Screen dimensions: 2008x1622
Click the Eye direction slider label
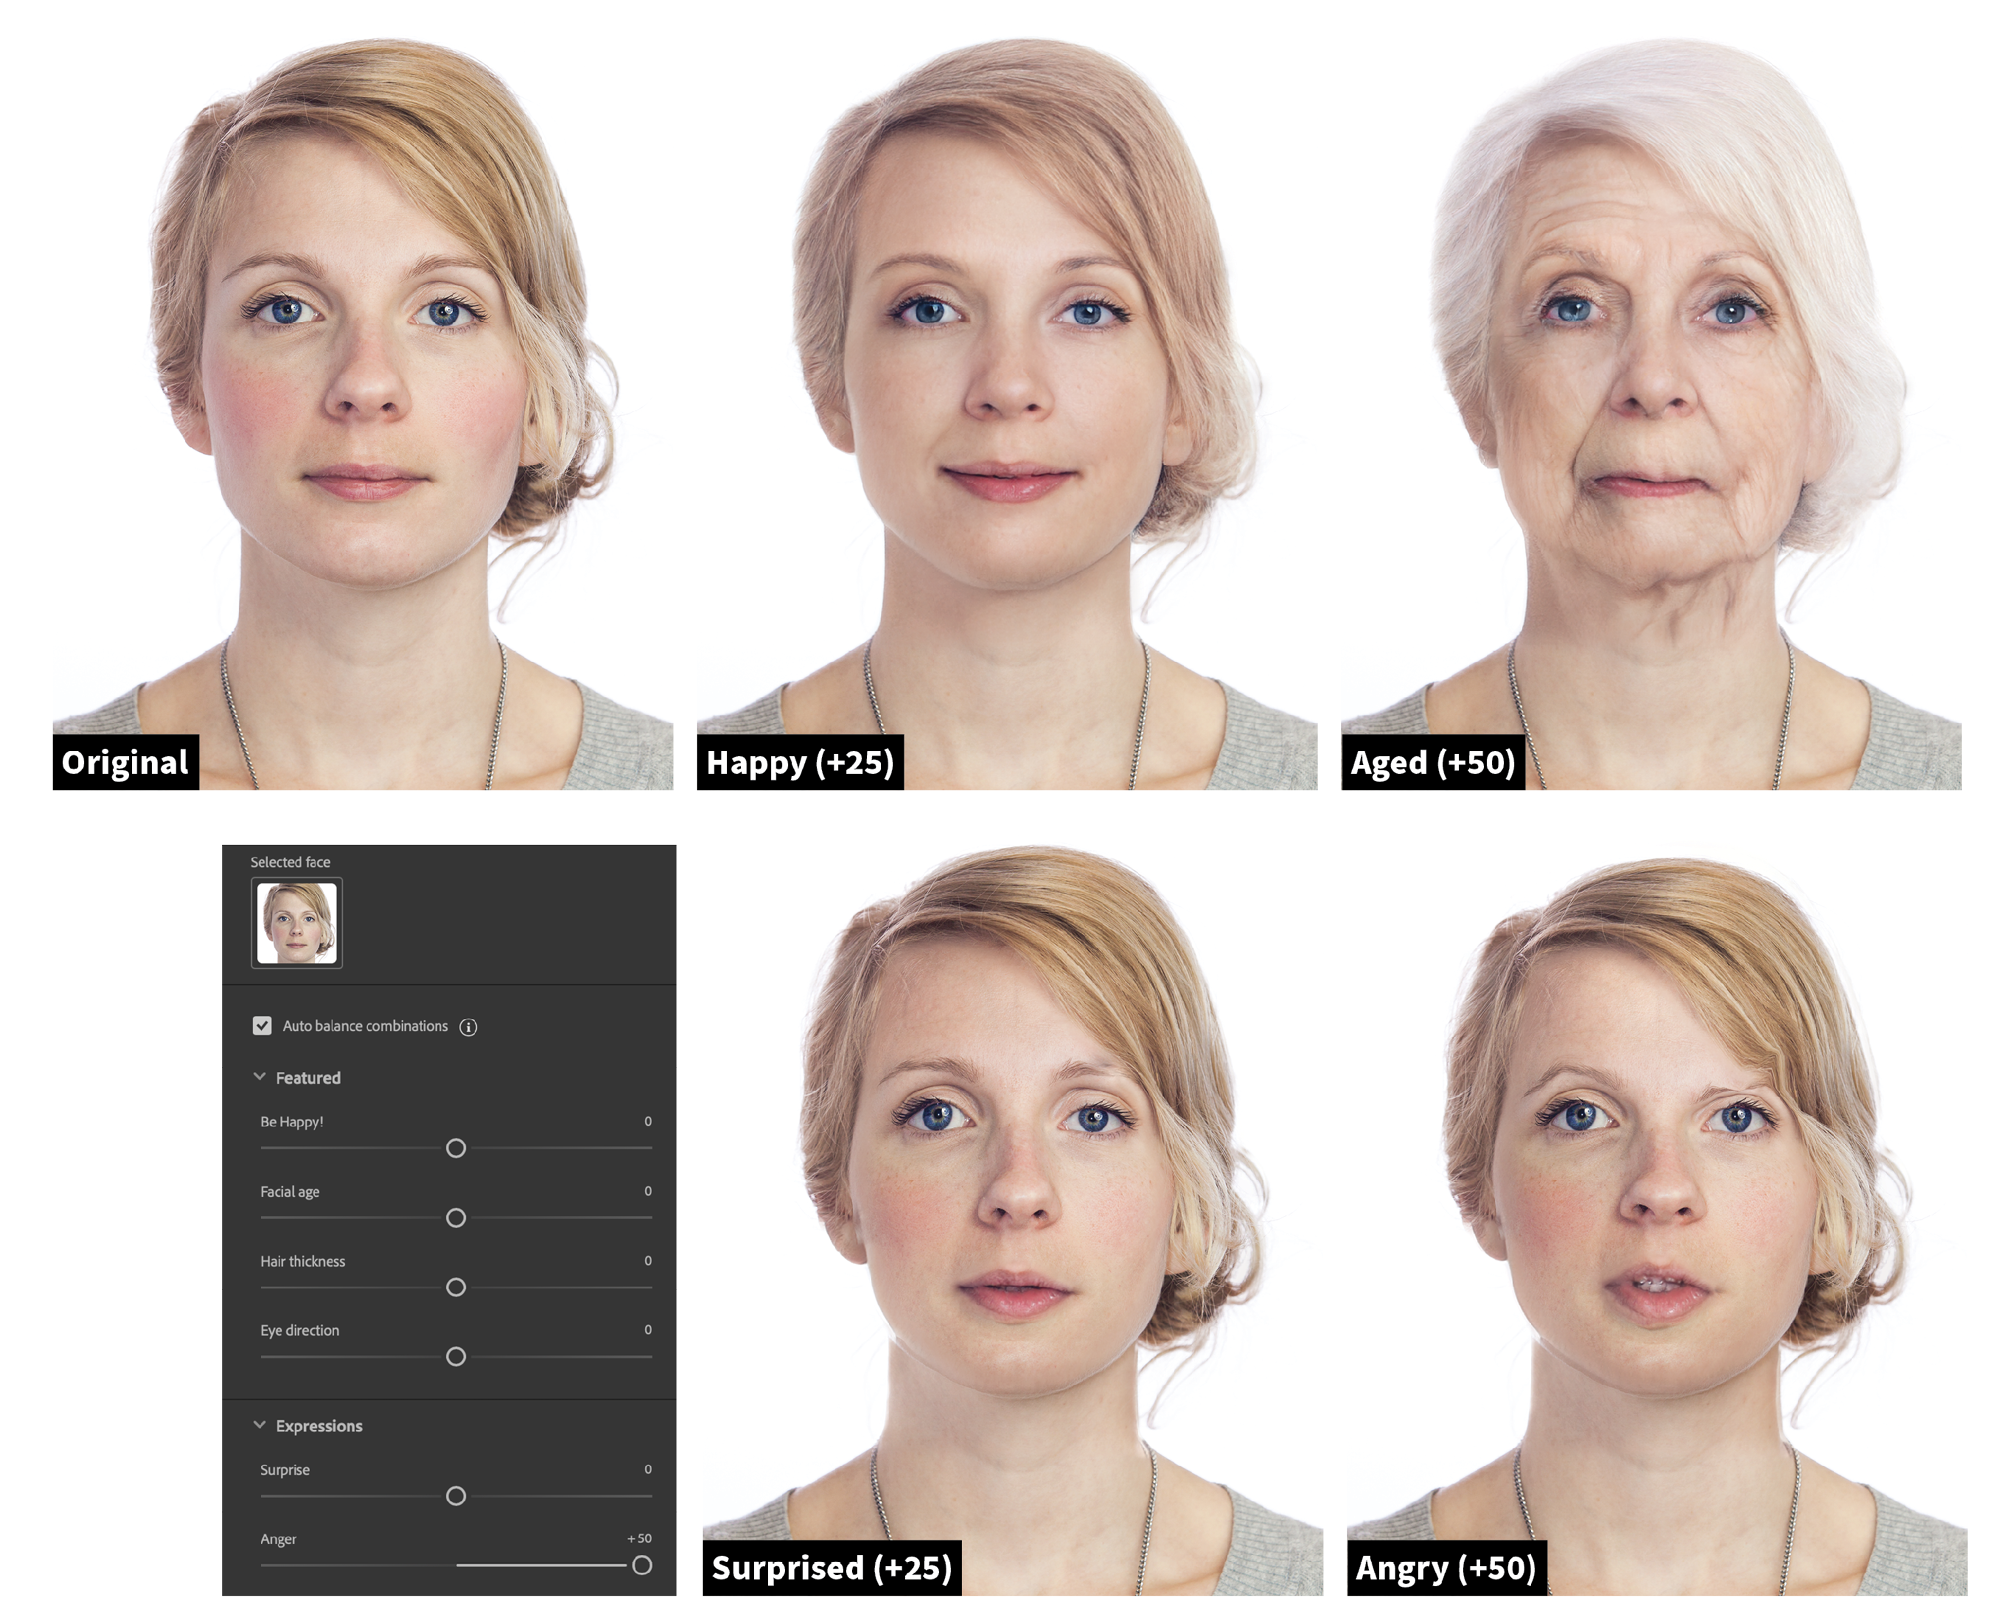tap(300, 1331)
